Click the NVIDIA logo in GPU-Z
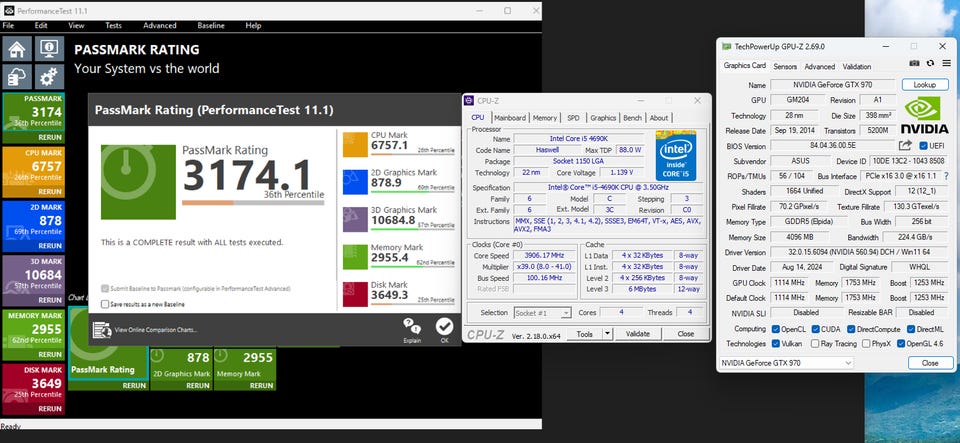This screenshot has width=960, height=443. pyautogui.click(x=924, y=114)
